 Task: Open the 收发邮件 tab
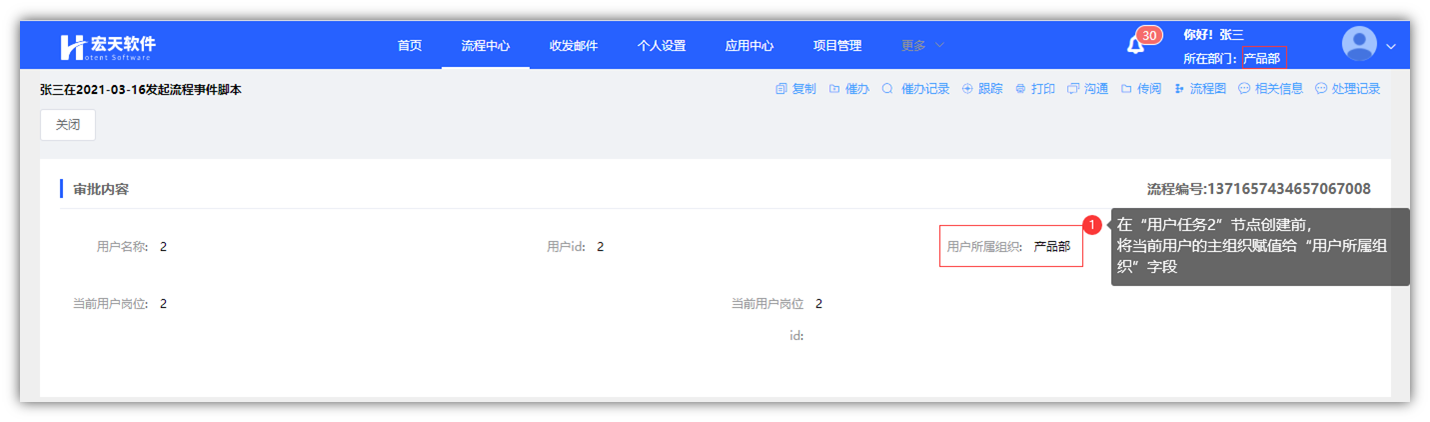pyautogui.click(x=574, y=46)
